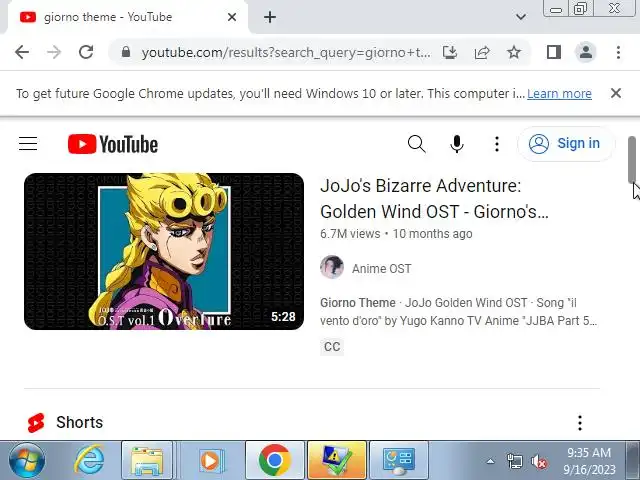Open the Windows Start orb

pos(27,460)
